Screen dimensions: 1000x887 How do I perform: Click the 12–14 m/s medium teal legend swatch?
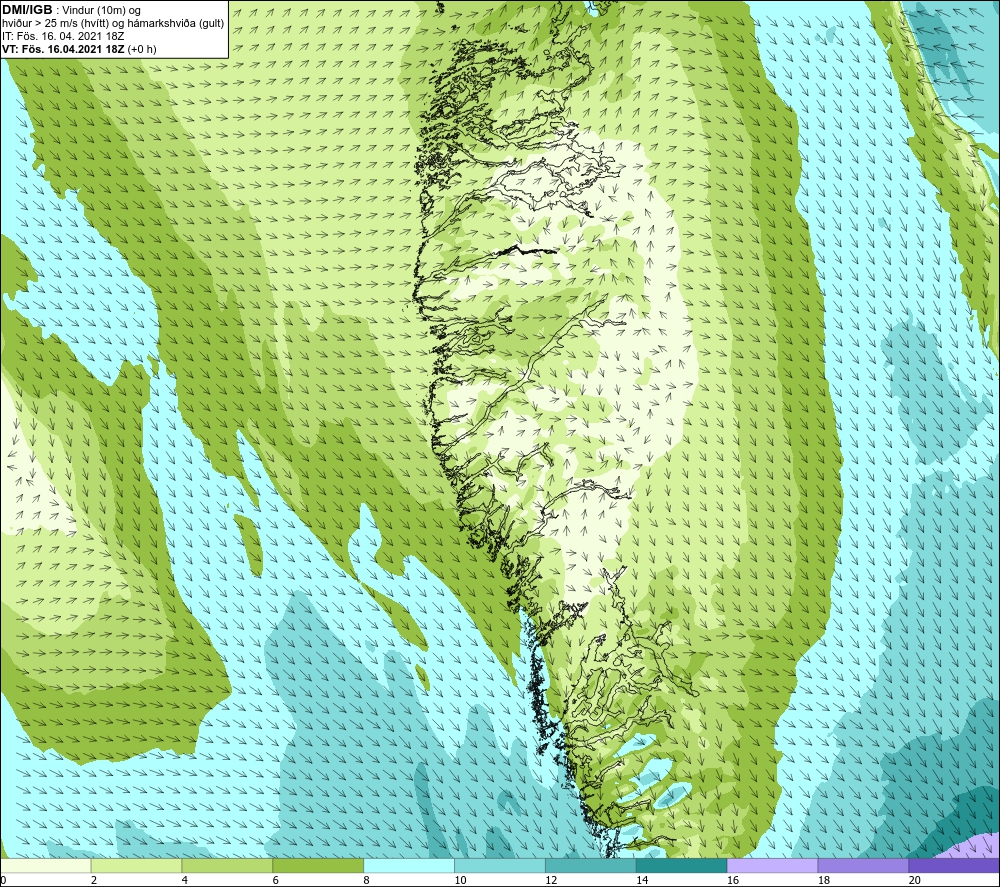[x=591, y=866]
